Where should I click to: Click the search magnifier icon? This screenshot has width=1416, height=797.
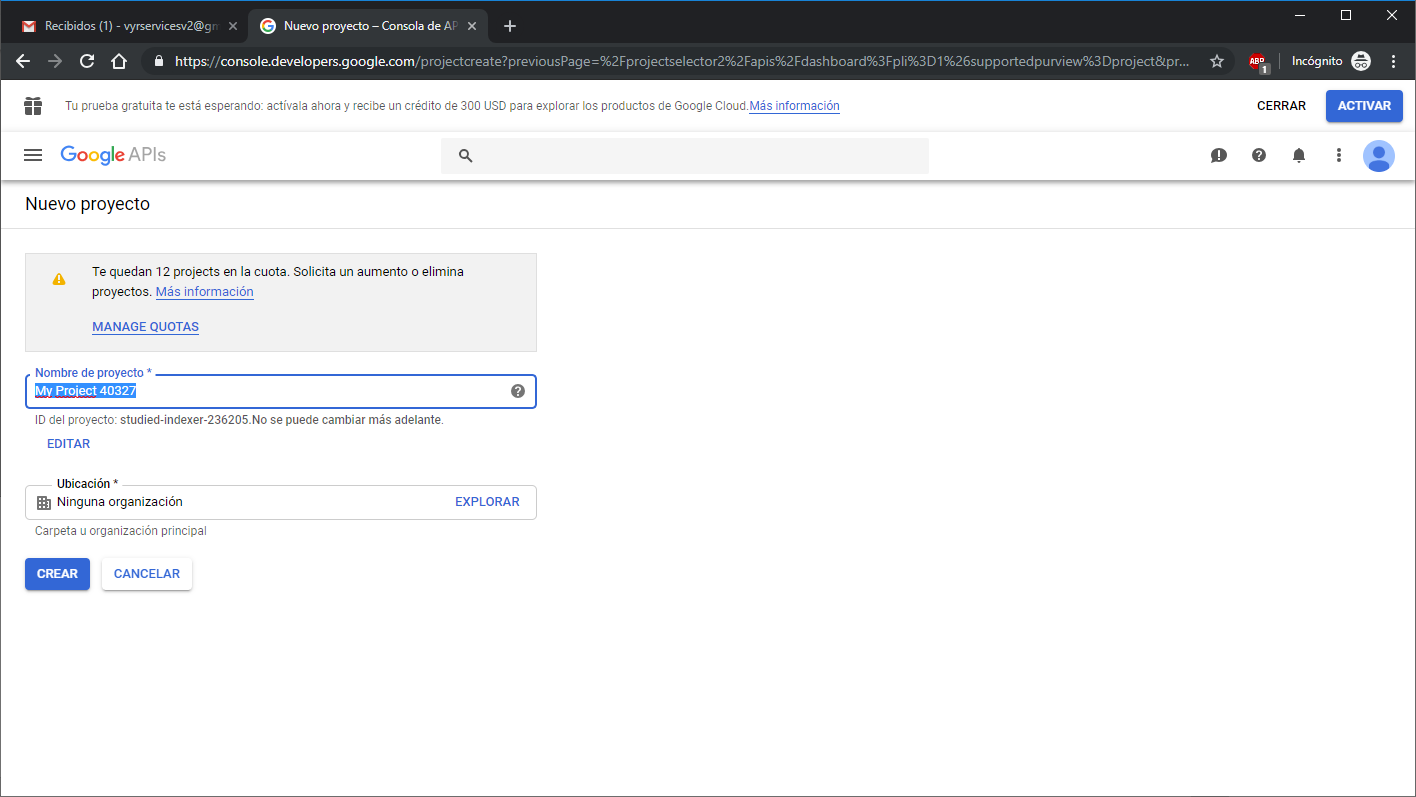pos(465,156)
